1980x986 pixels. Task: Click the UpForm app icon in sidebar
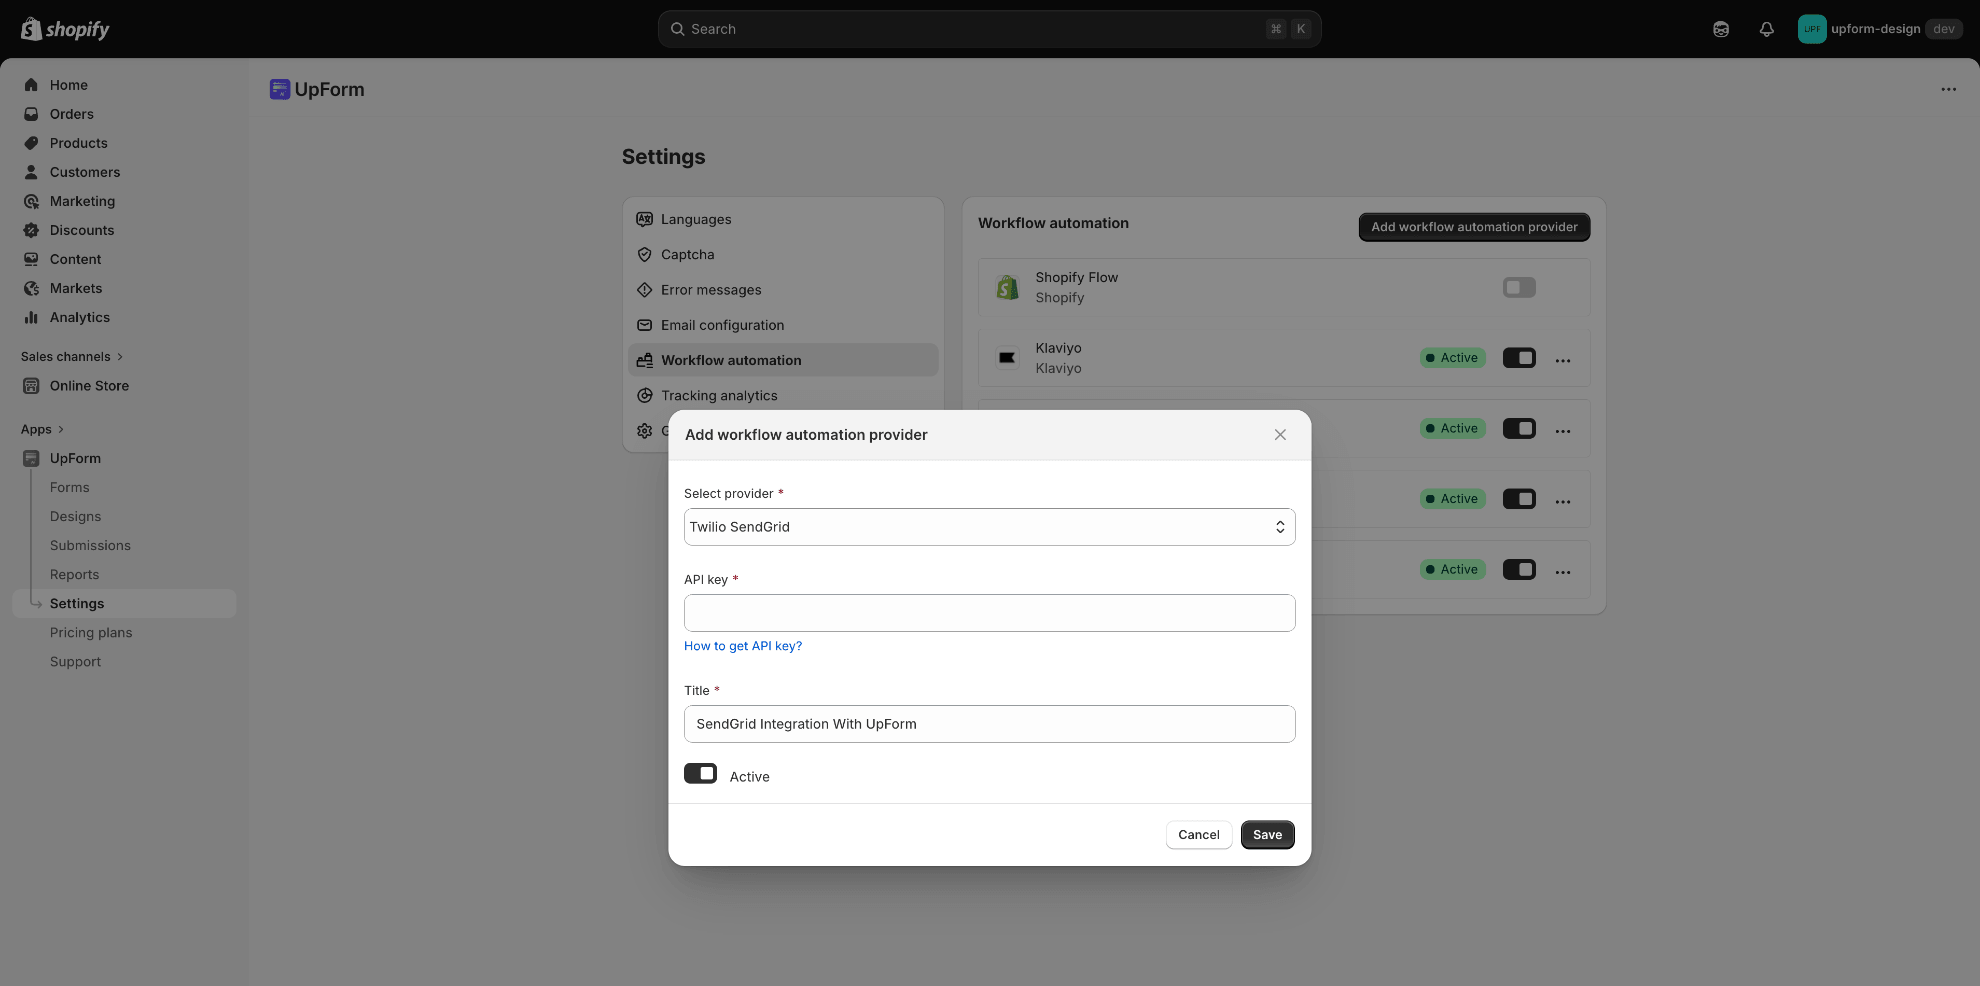coord(31,458)
